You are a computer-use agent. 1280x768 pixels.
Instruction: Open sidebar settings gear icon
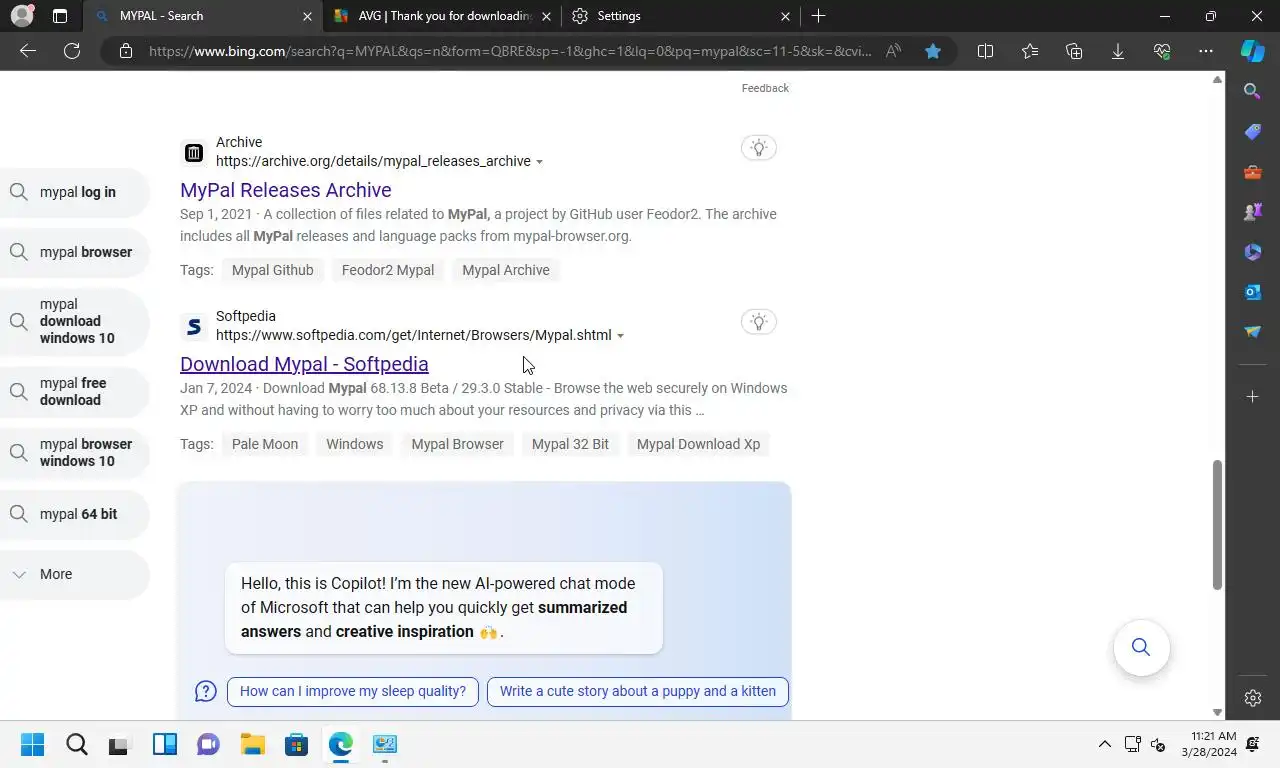pos(1253,698)
